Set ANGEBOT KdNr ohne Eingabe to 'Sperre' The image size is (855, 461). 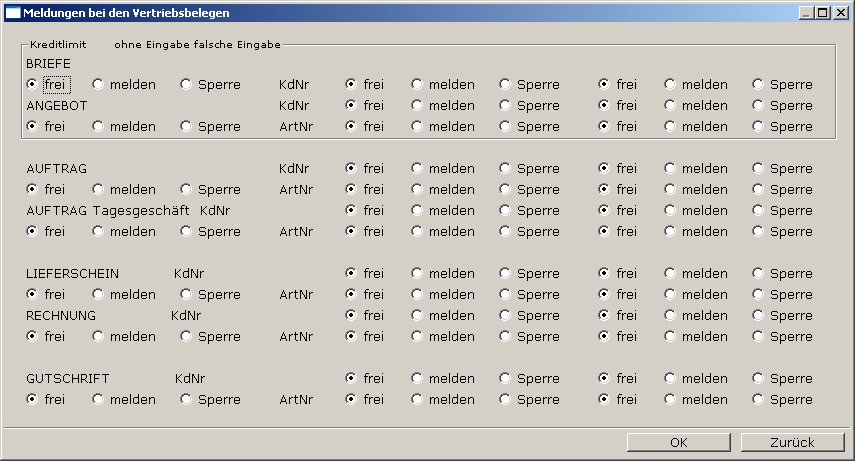[505, 106]
